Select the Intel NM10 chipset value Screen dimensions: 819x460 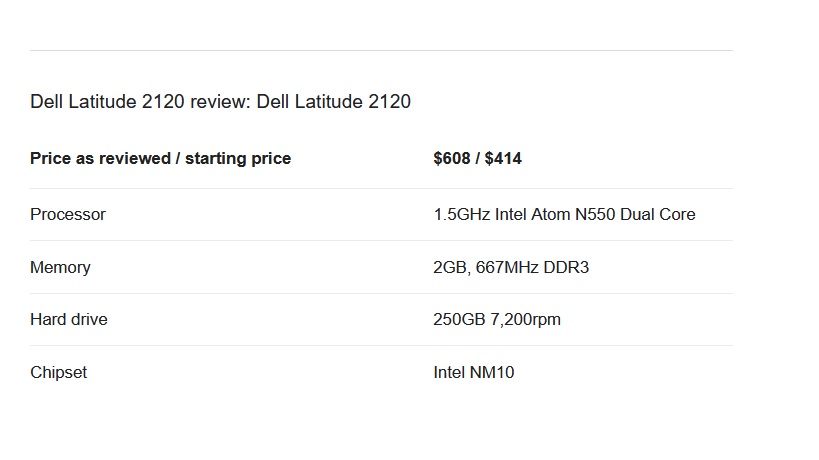tap(474, 372)
